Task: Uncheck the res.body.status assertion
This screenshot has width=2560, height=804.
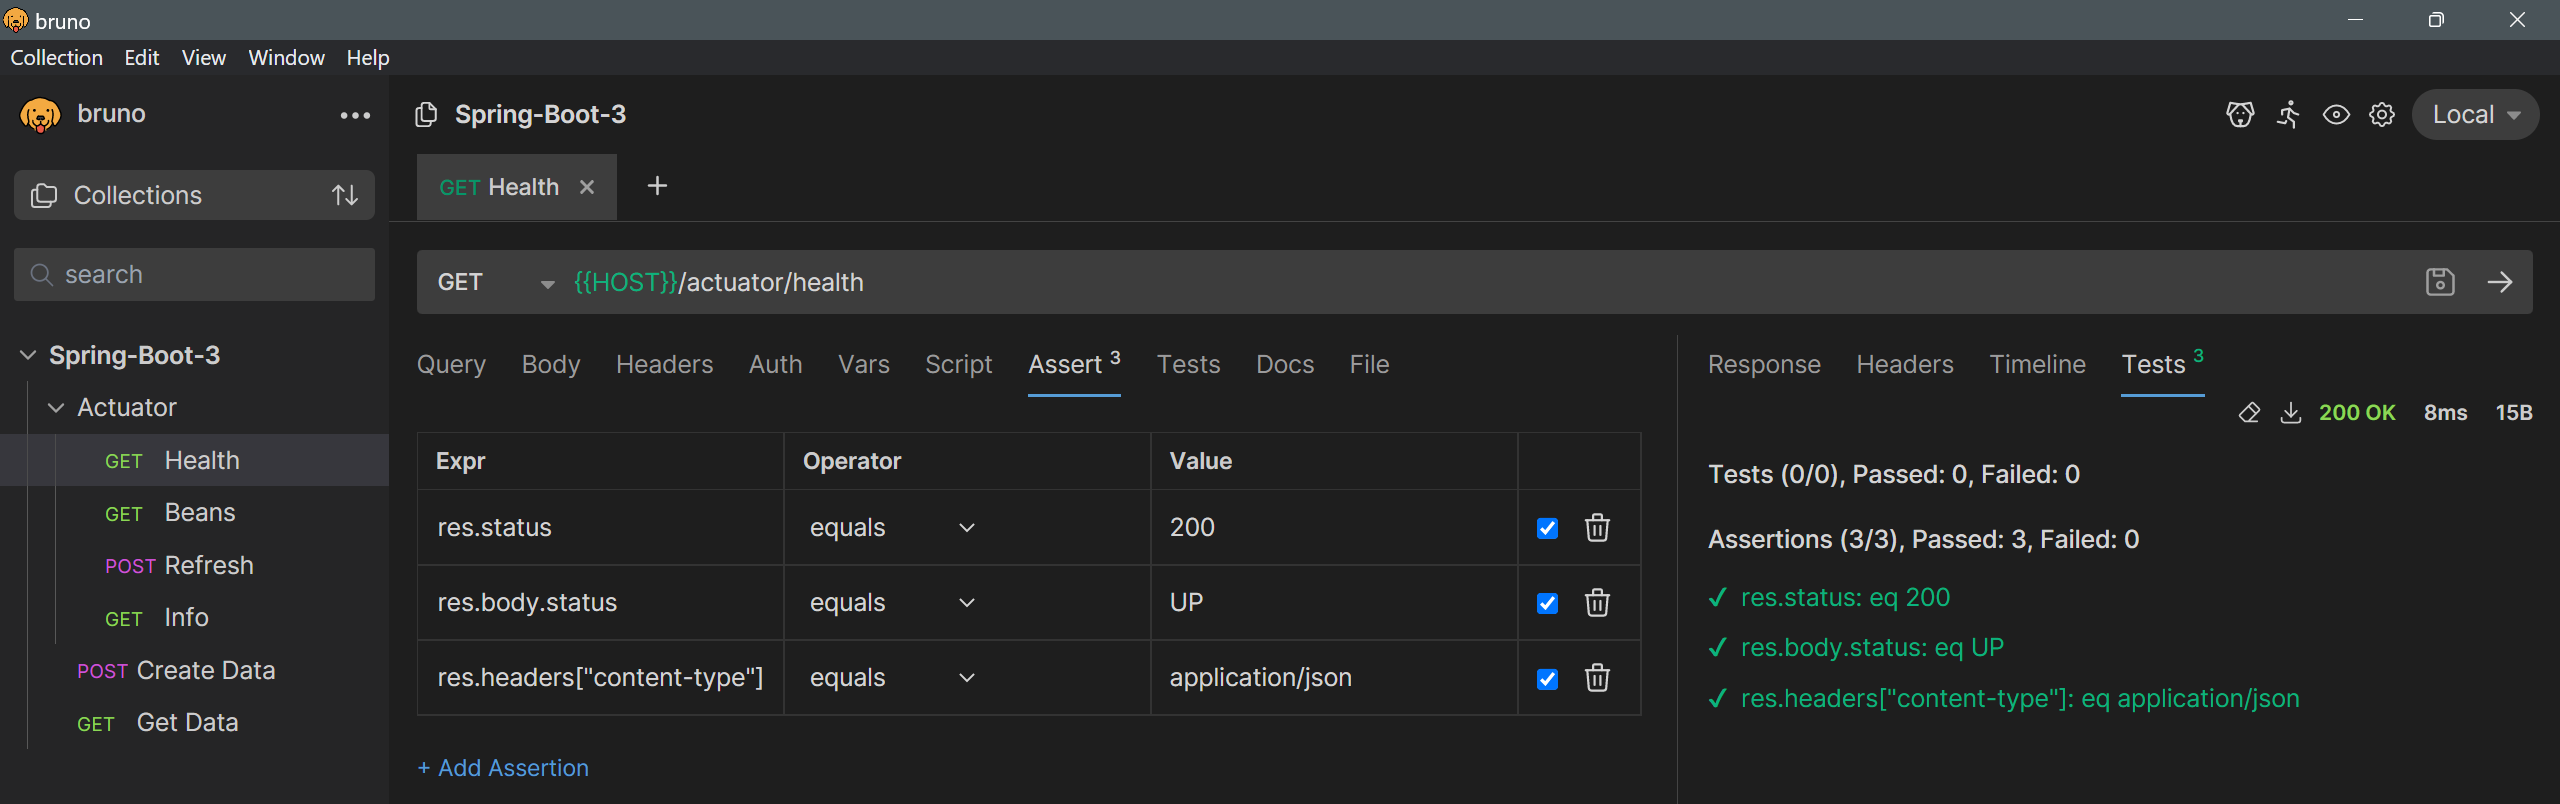Action: 1547,603
